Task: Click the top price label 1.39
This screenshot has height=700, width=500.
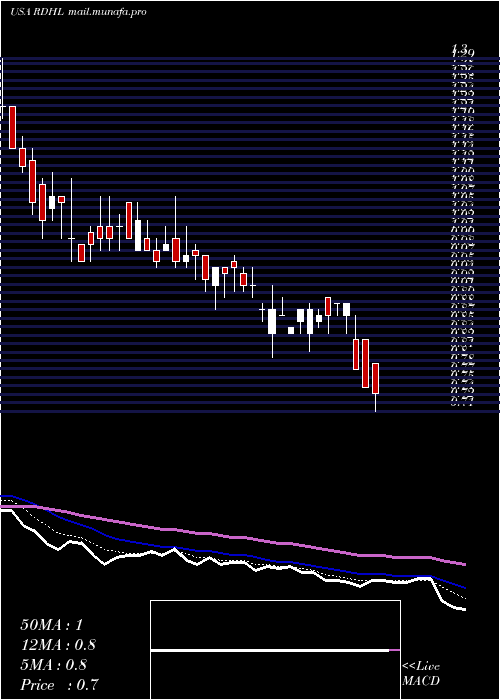Action: [462, 51]
